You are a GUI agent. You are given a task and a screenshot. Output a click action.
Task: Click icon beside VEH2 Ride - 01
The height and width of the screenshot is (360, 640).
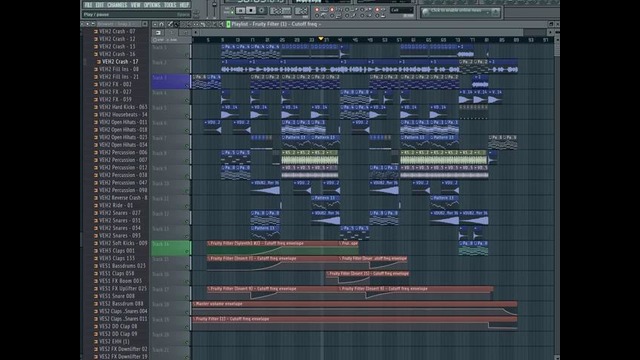tap(96, 205)
